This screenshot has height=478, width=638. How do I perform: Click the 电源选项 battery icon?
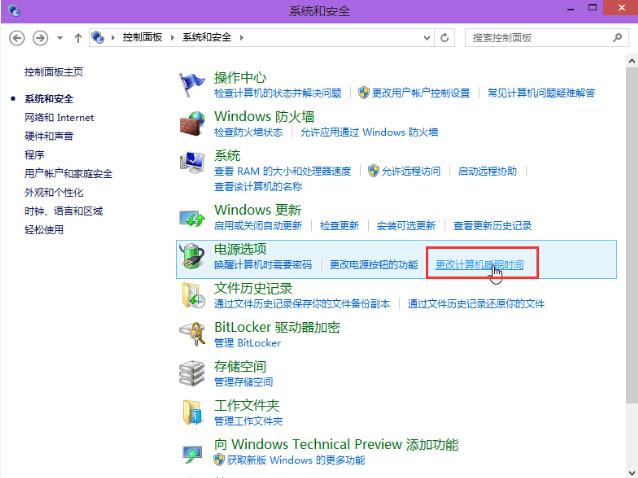[192, 258]
